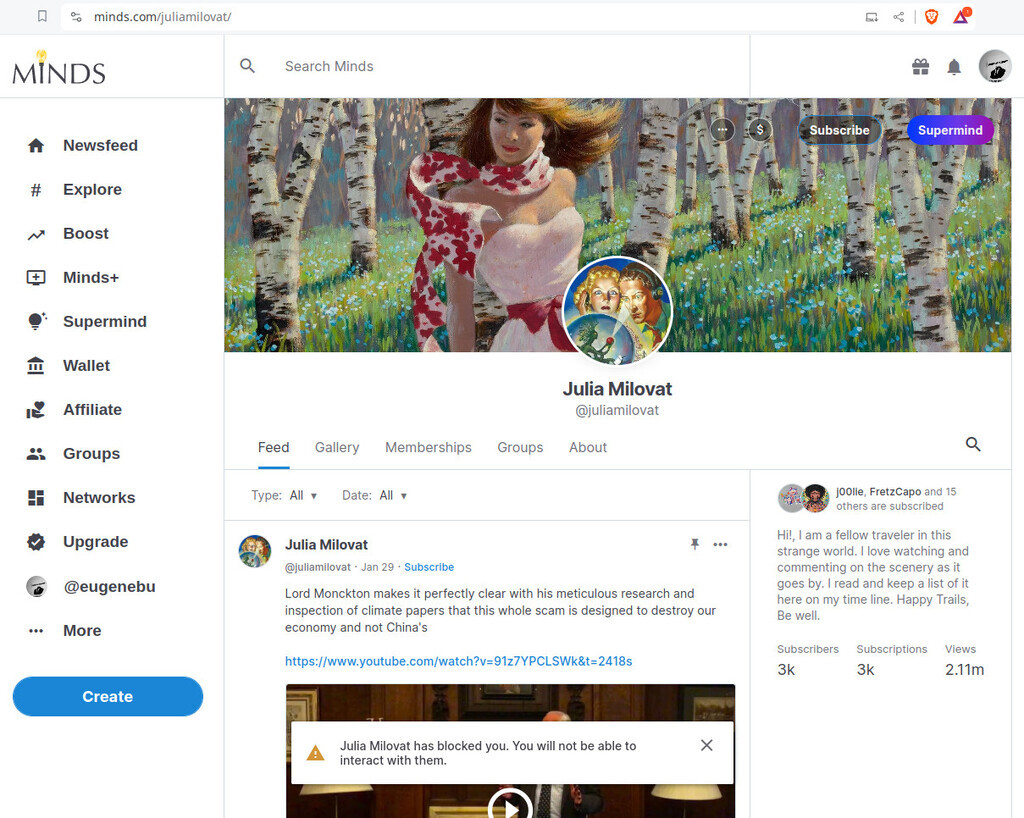Open the More menu in sidebar

(x=82, y=631)
